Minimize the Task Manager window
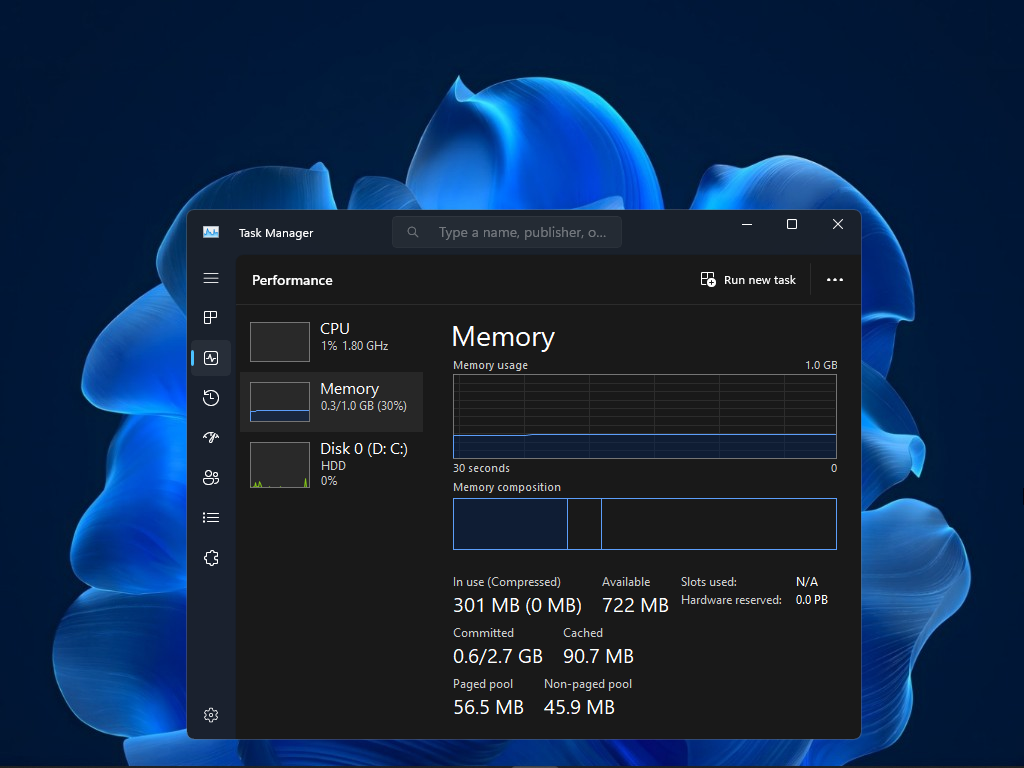This screenshot has width=1024, height=768. pos(747,224)
